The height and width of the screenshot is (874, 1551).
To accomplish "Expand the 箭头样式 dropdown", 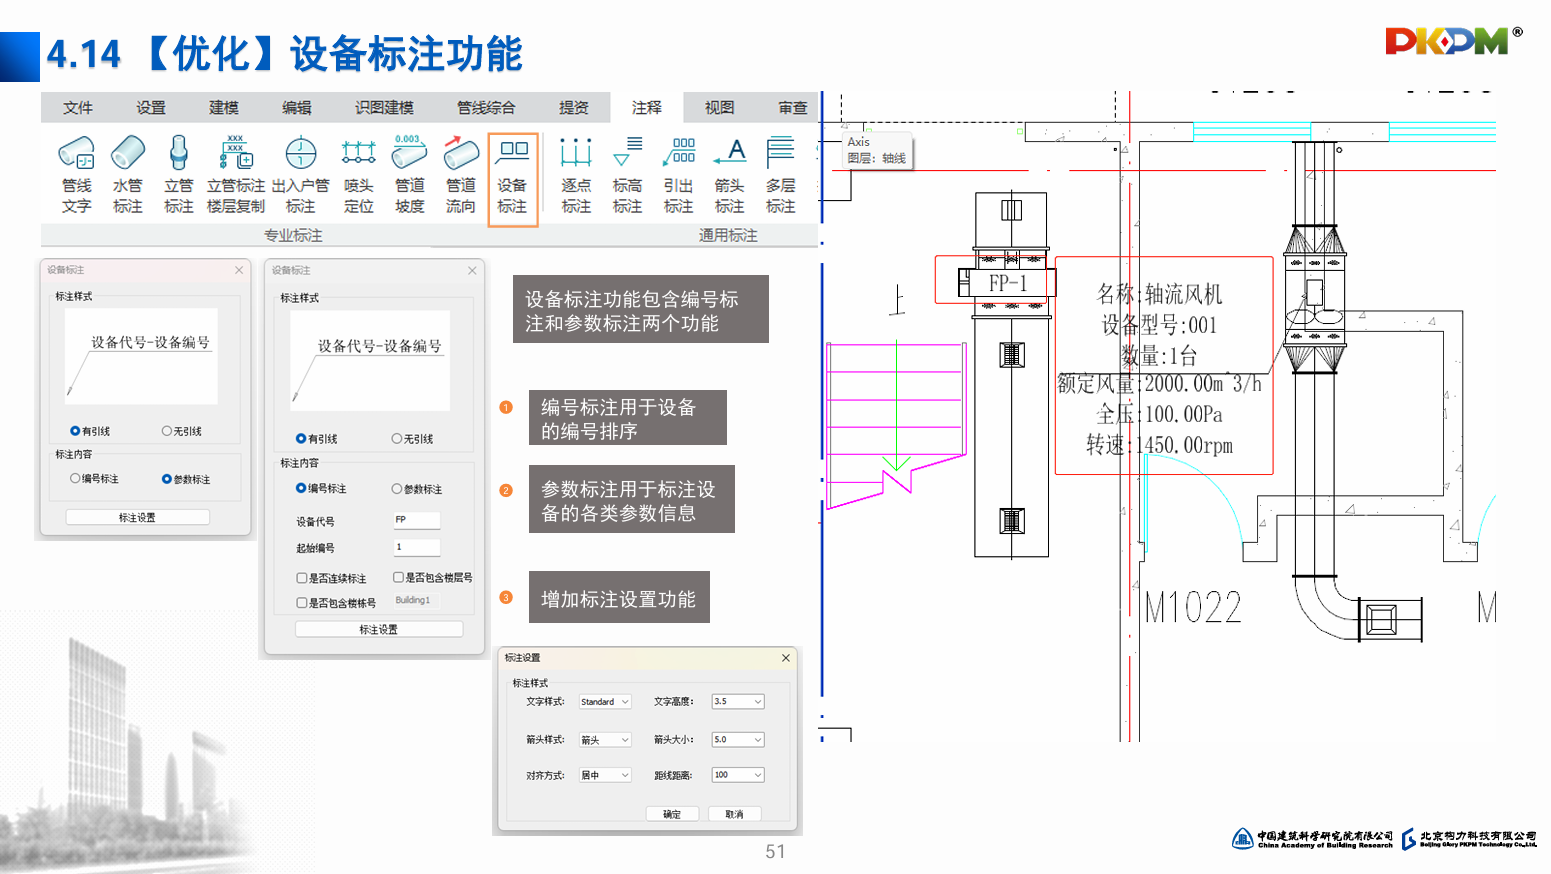I will 605,740.
